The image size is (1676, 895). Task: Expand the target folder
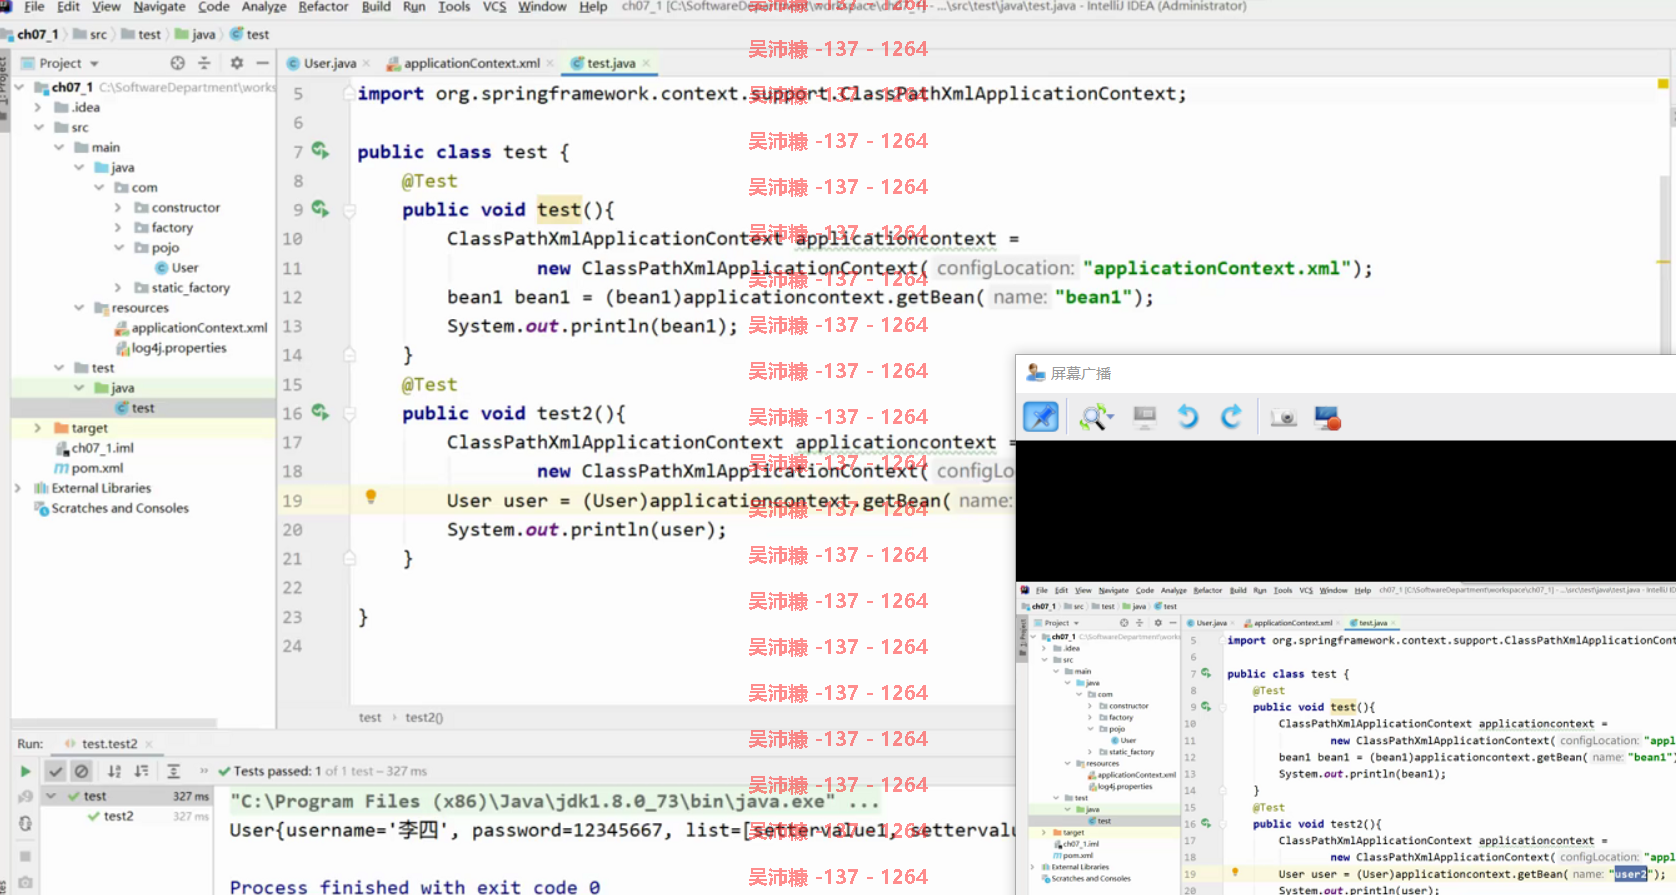coord(38,427)
